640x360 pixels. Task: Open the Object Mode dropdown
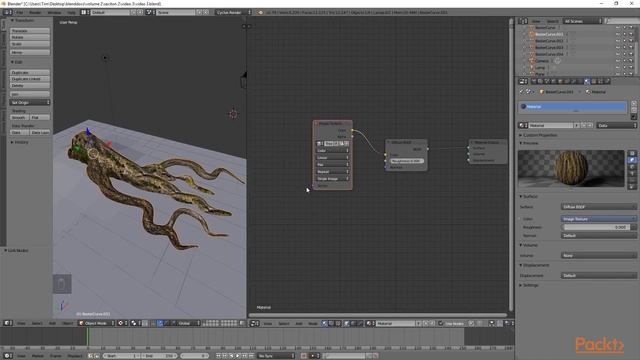[x=96, y=323]
